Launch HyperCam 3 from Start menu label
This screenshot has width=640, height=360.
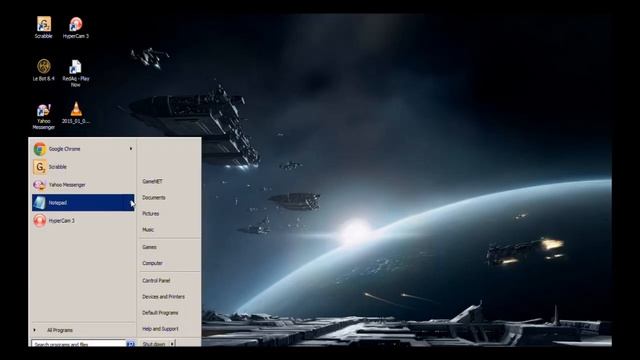62,221
